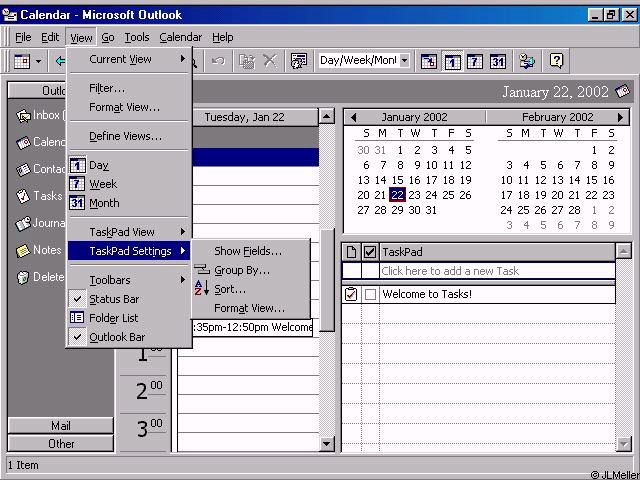This screenshot has height=480, width=640.
Task: Expand the Toolbars submenu
Action: tap(129, 280)
